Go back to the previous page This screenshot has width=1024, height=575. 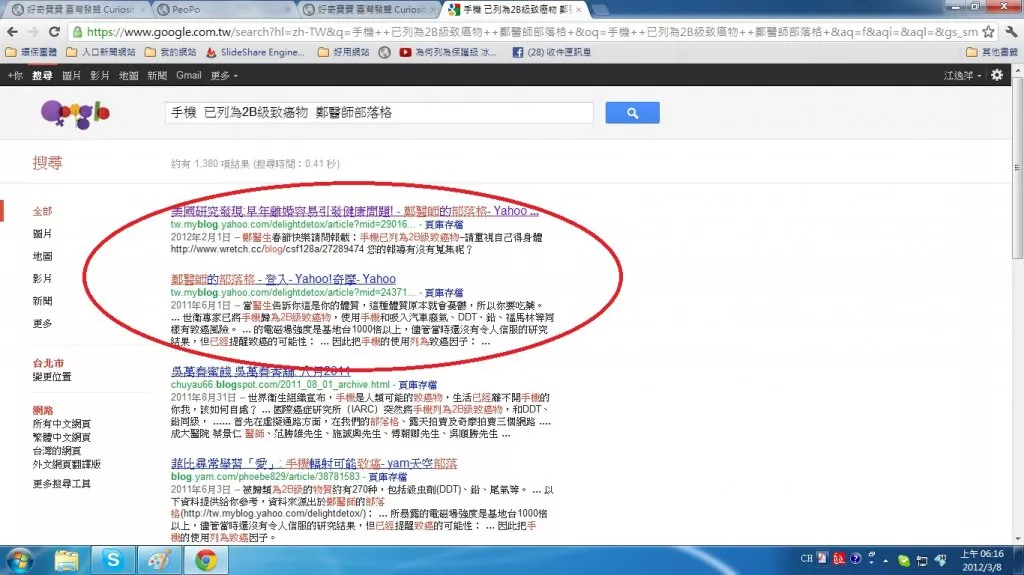click(x=12, y=31)
